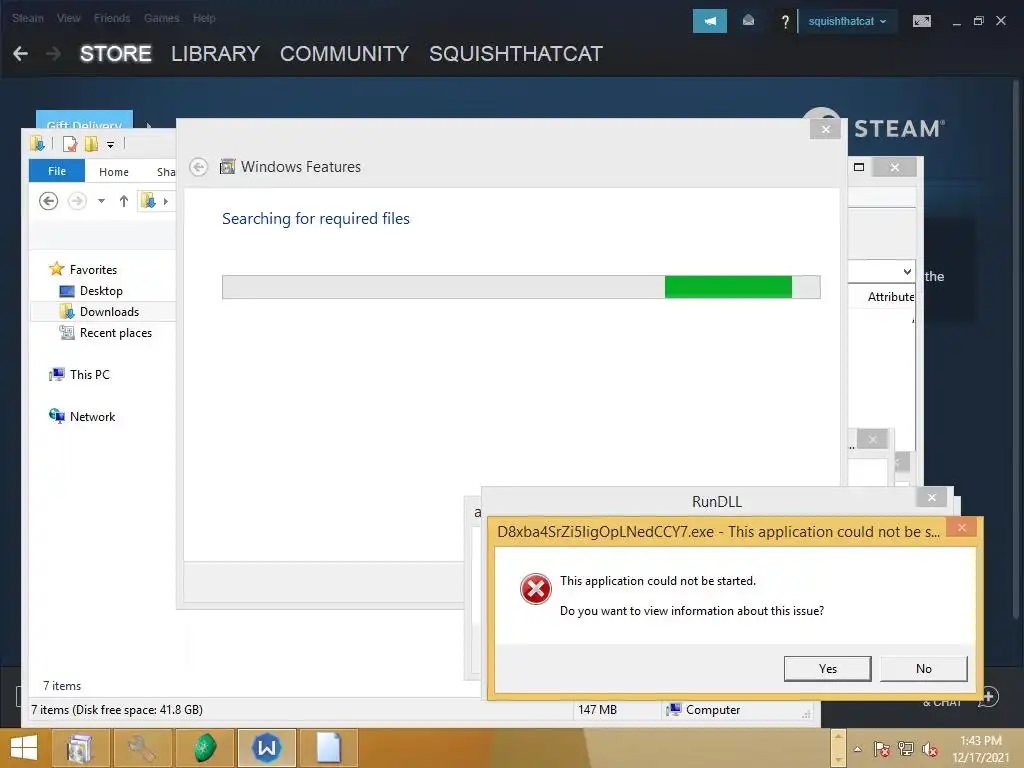This screenshot has width=1024, height=768.
Task: Close the RunDLL dialog
Action: pos(932,498)
